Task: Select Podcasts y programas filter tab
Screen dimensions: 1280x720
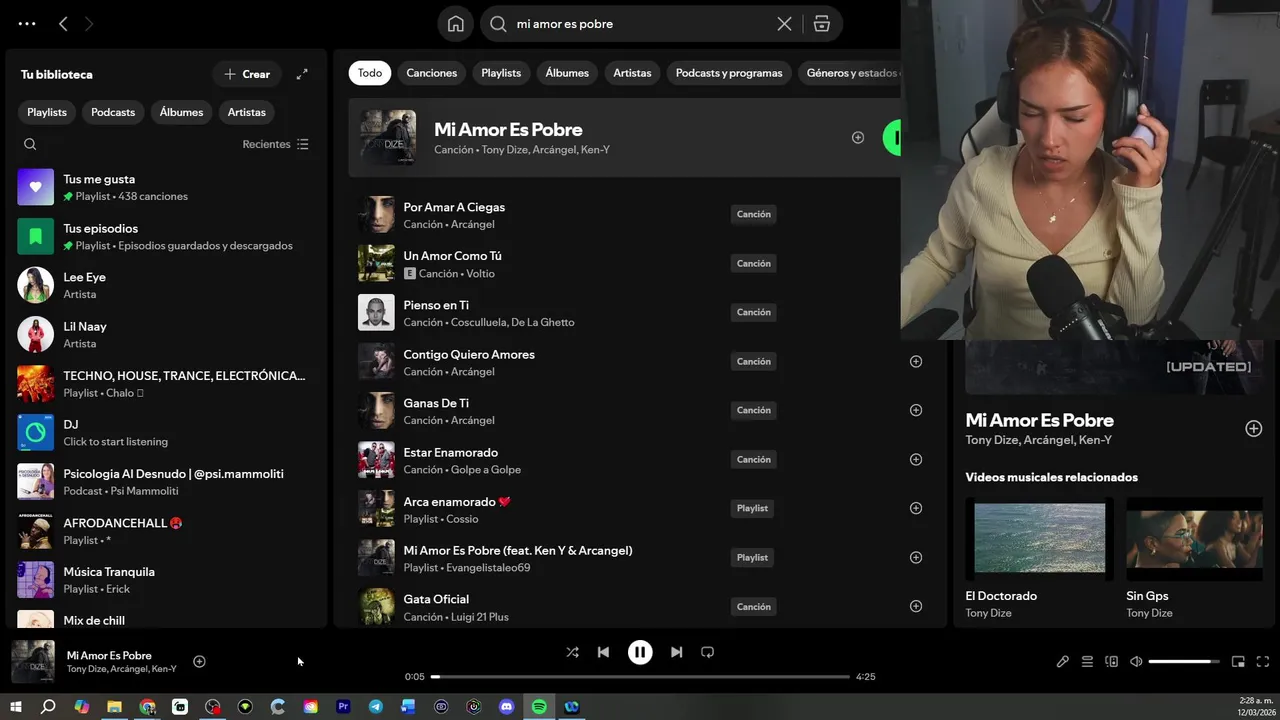Action: [729, 73]
